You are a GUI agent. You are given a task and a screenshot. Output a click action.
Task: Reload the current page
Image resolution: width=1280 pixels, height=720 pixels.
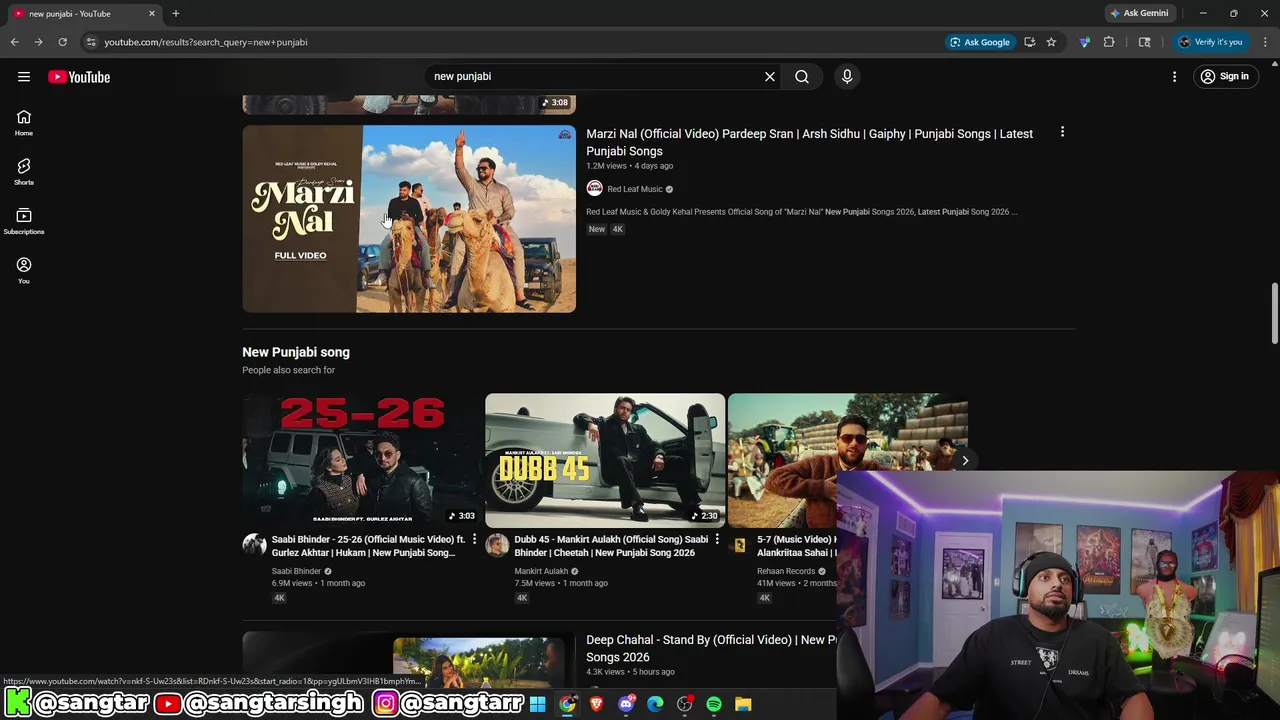[62, 42]
